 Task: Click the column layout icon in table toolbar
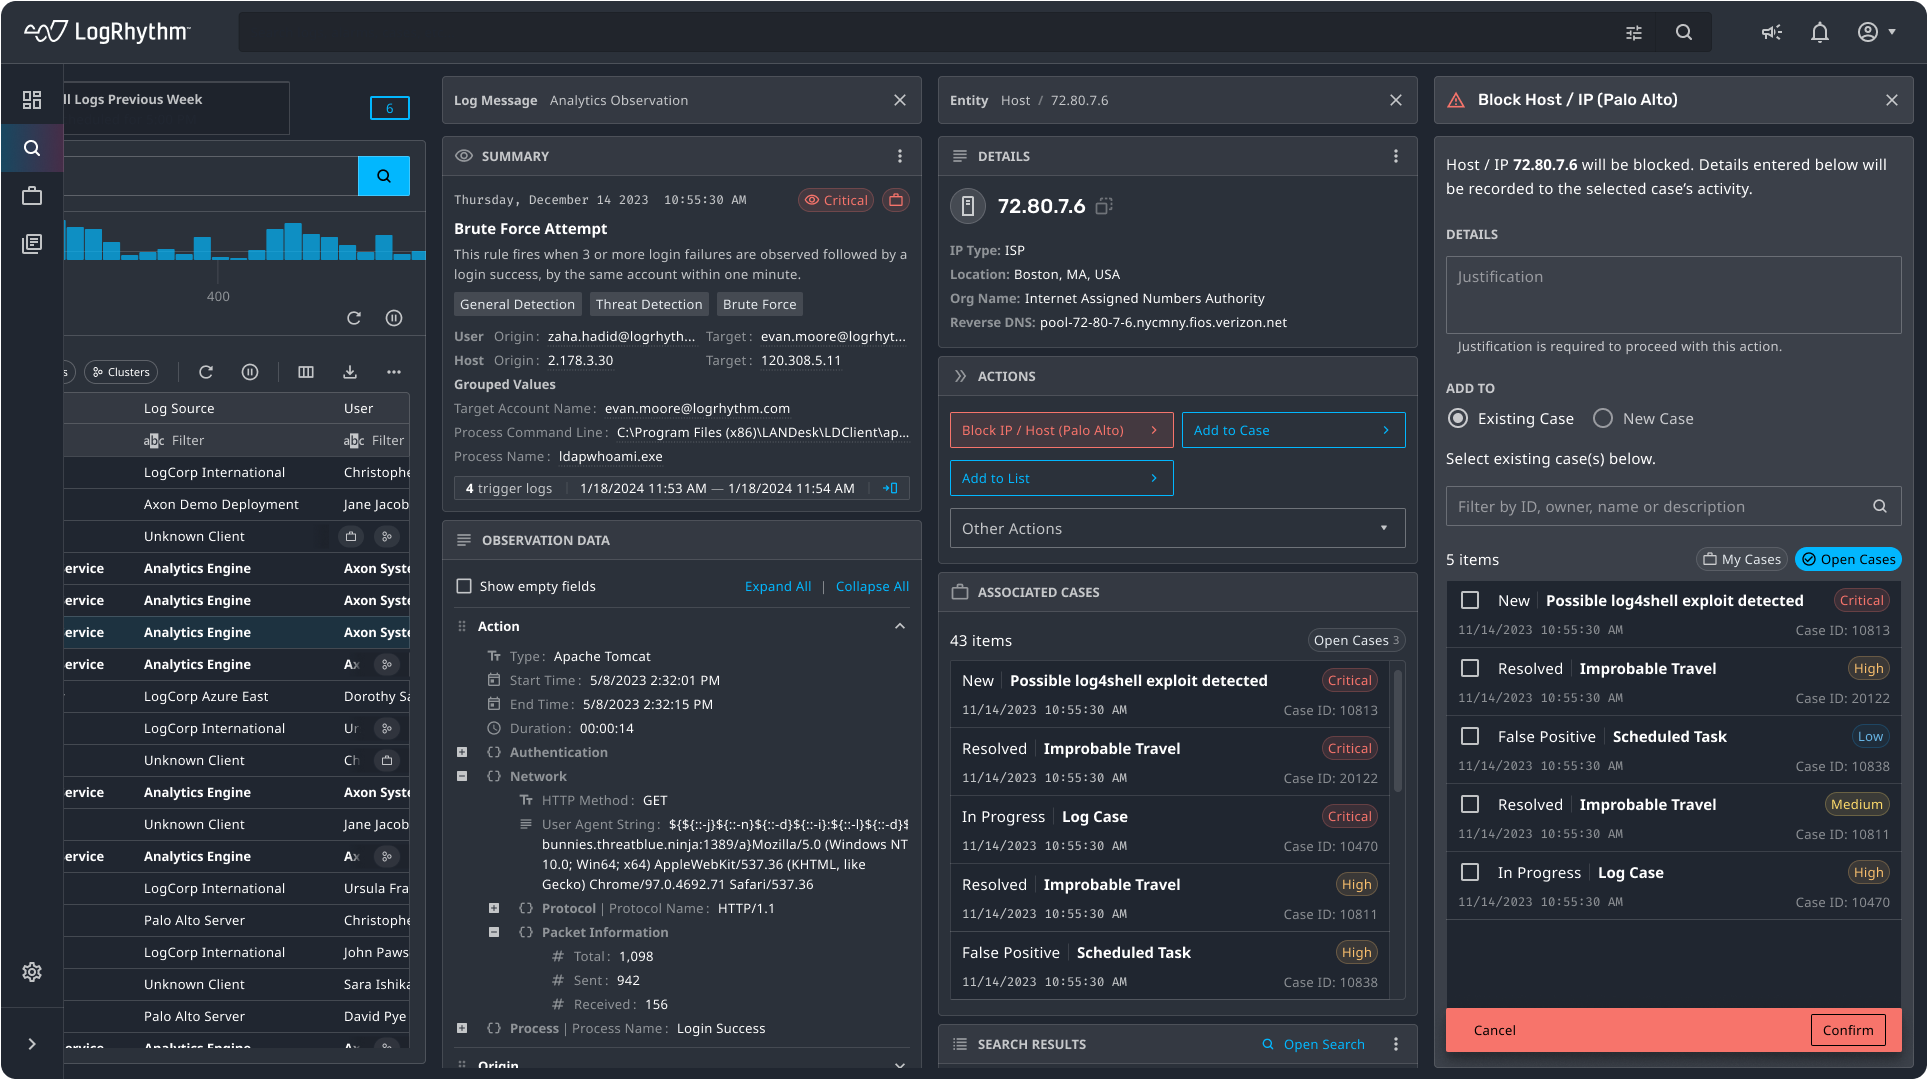[x=306, y=372]
